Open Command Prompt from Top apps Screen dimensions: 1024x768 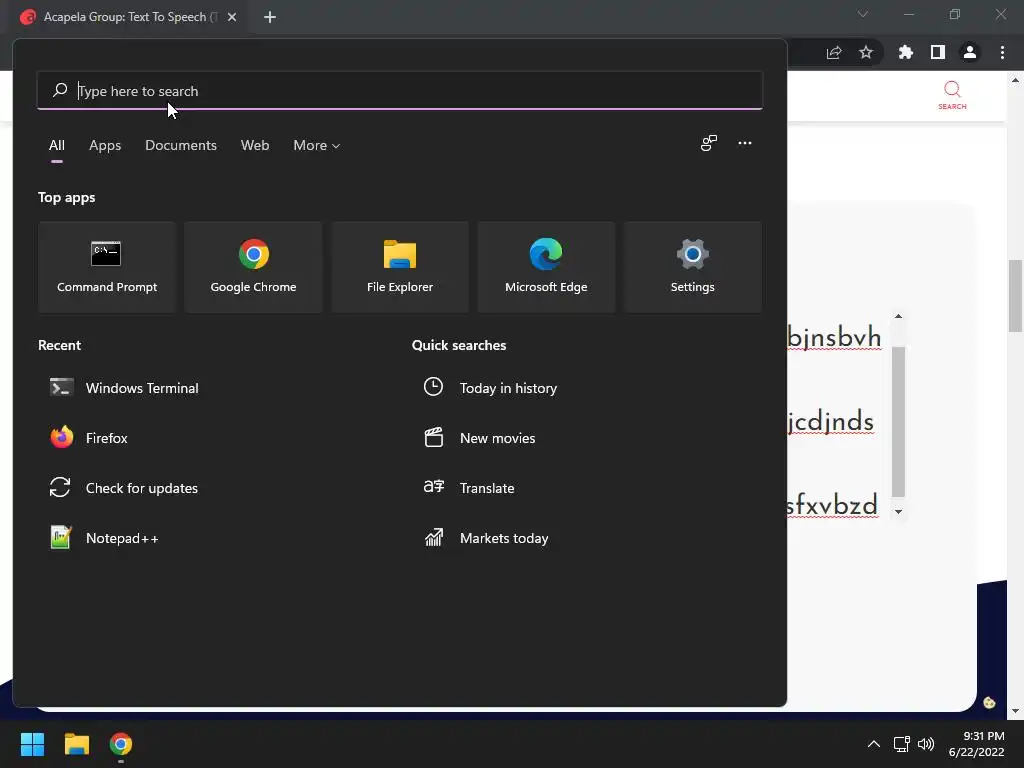[107, 267]
